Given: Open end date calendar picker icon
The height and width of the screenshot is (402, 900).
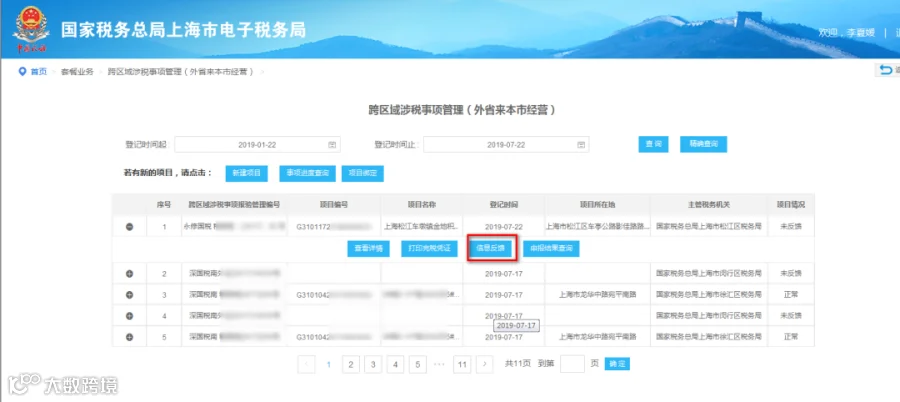Looking at the screenshot, I should [x=580, y=145].
